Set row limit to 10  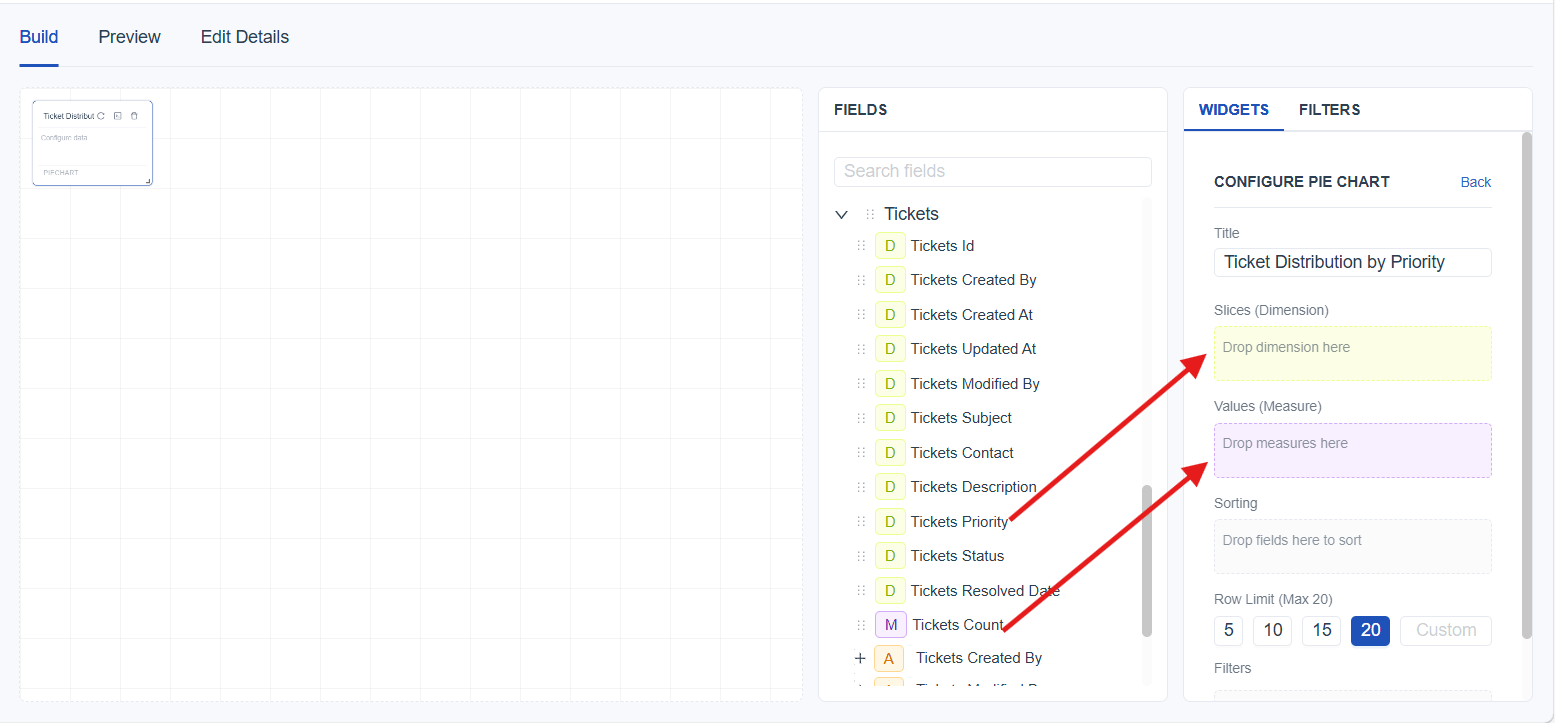[1272, 630]
